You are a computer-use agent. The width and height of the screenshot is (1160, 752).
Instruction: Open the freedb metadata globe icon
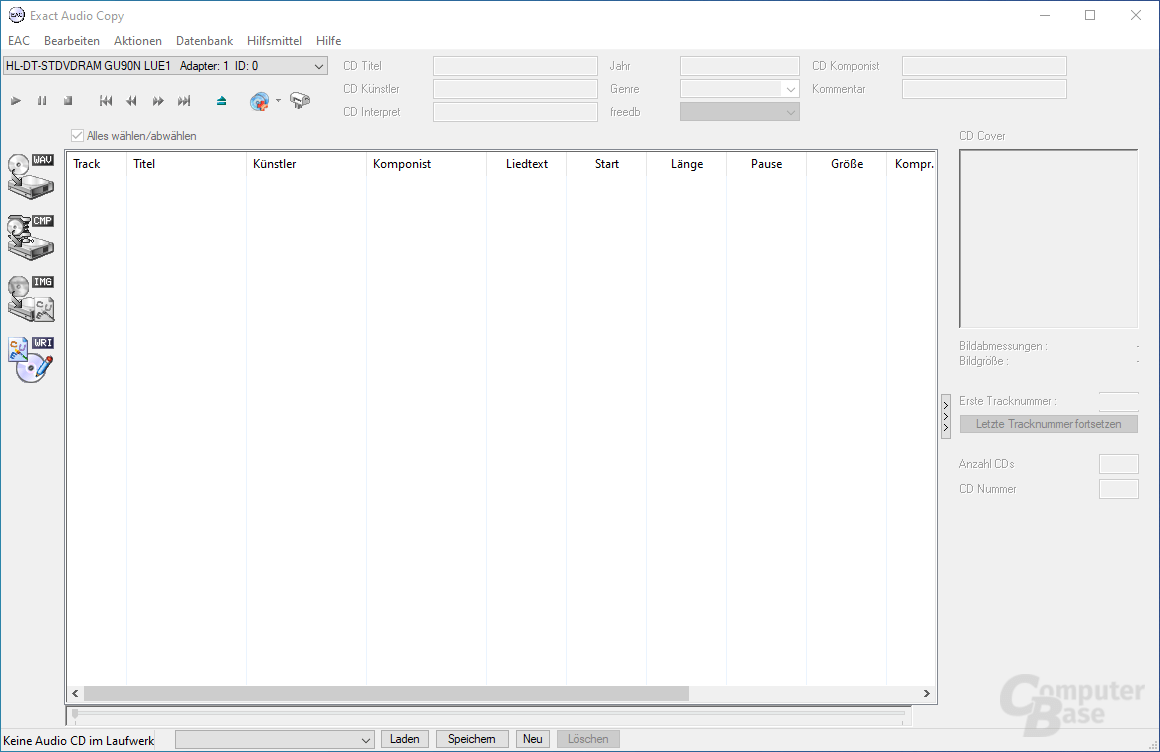pyautogui.click(x=260, y=100)
